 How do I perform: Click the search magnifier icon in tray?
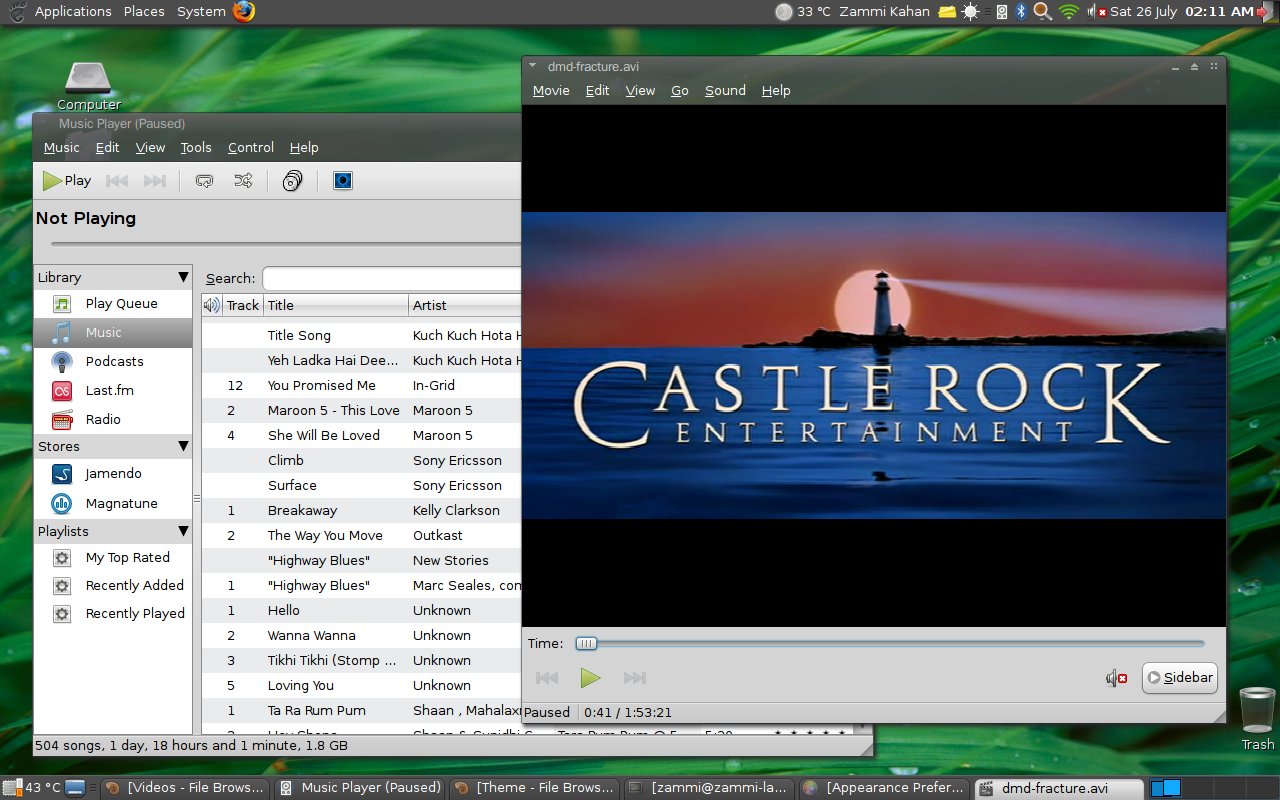click(1043, 11)
